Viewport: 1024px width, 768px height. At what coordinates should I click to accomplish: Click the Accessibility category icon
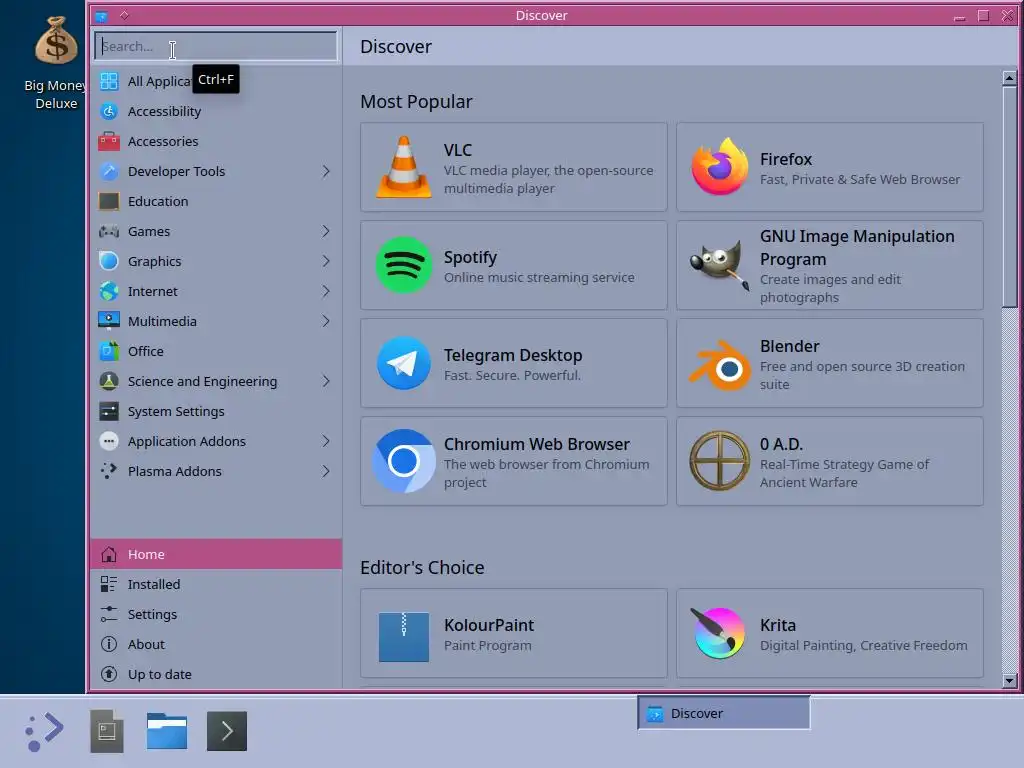coord(109,111)
